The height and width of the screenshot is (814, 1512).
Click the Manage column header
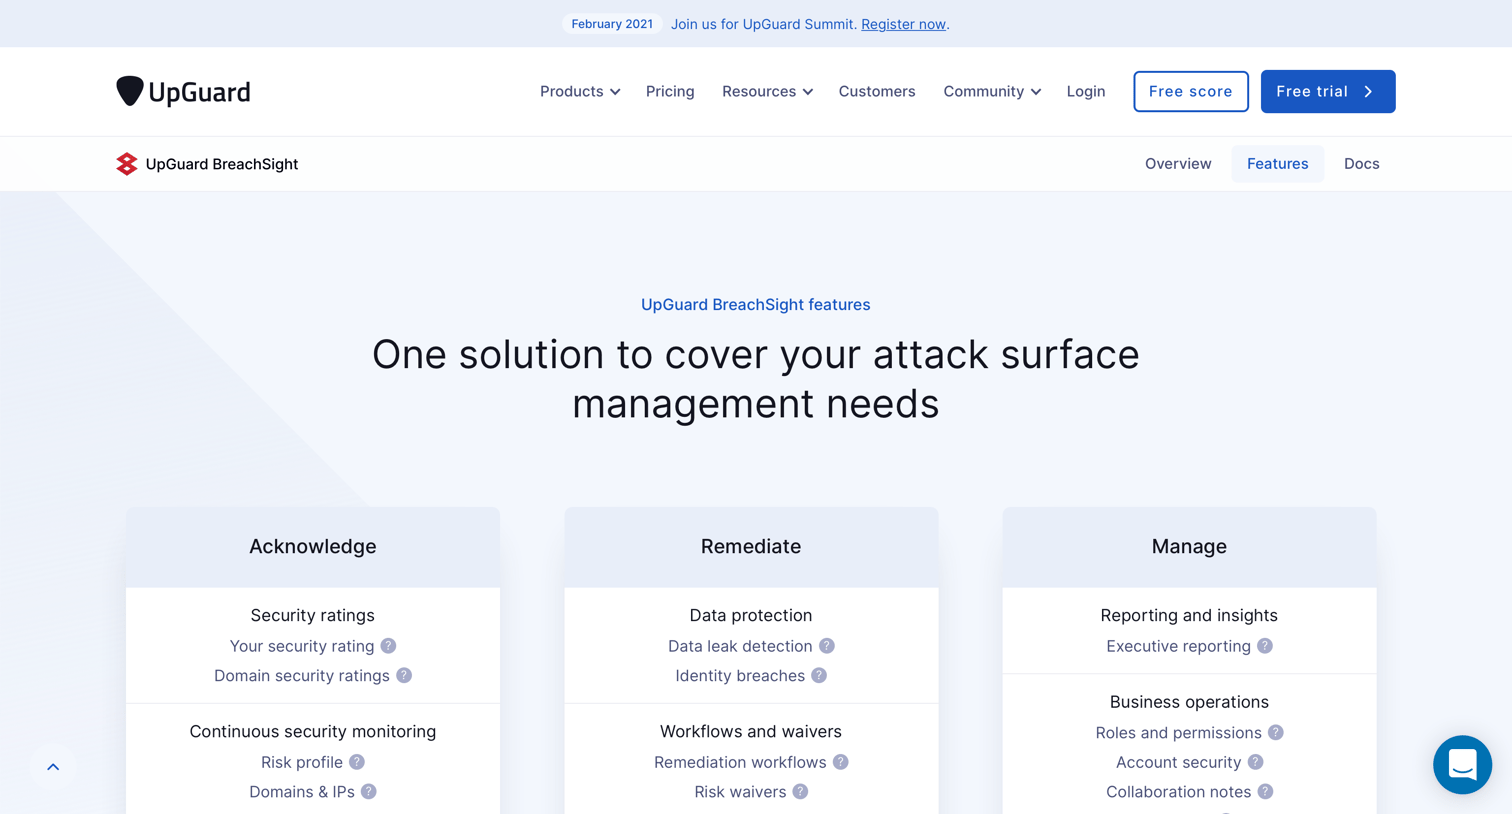tap(1189, 546)
